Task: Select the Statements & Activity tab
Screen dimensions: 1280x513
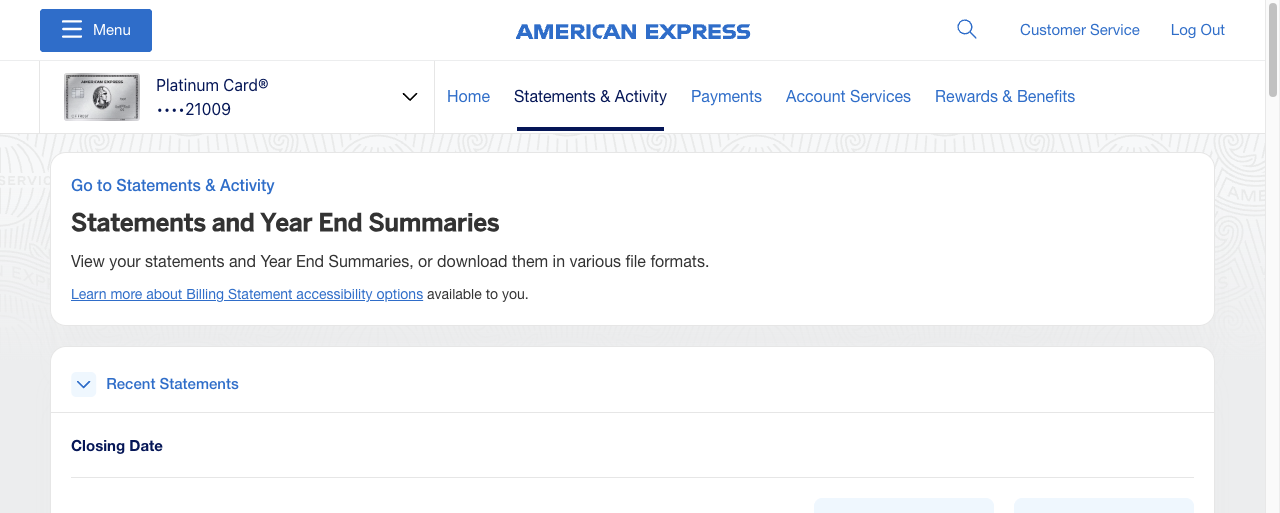Action: (x=590, y=97)
